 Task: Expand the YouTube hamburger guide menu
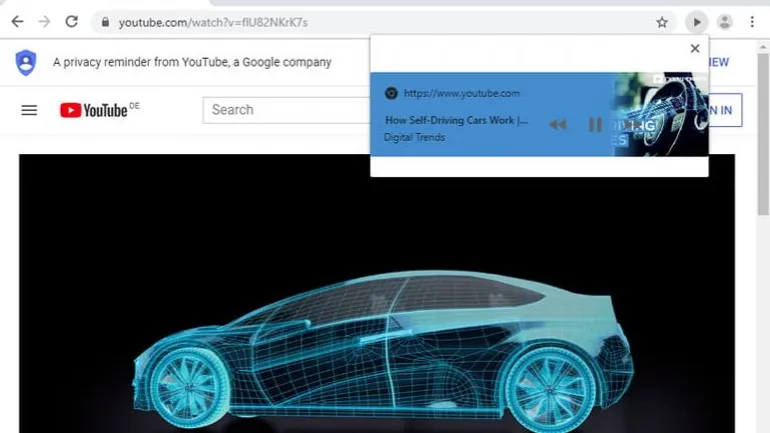(29, 110)
